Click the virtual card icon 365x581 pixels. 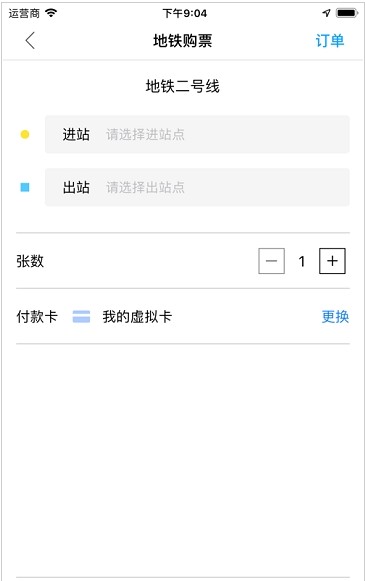click(81, 317)
